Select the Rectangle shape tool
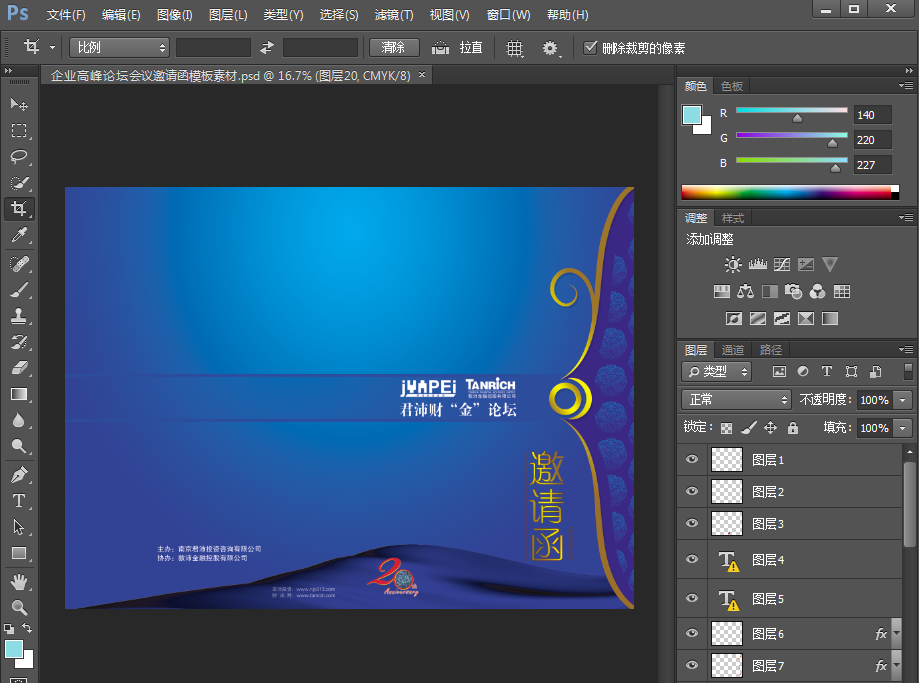The height and width of the screenshot is (683, 919). 19,553
